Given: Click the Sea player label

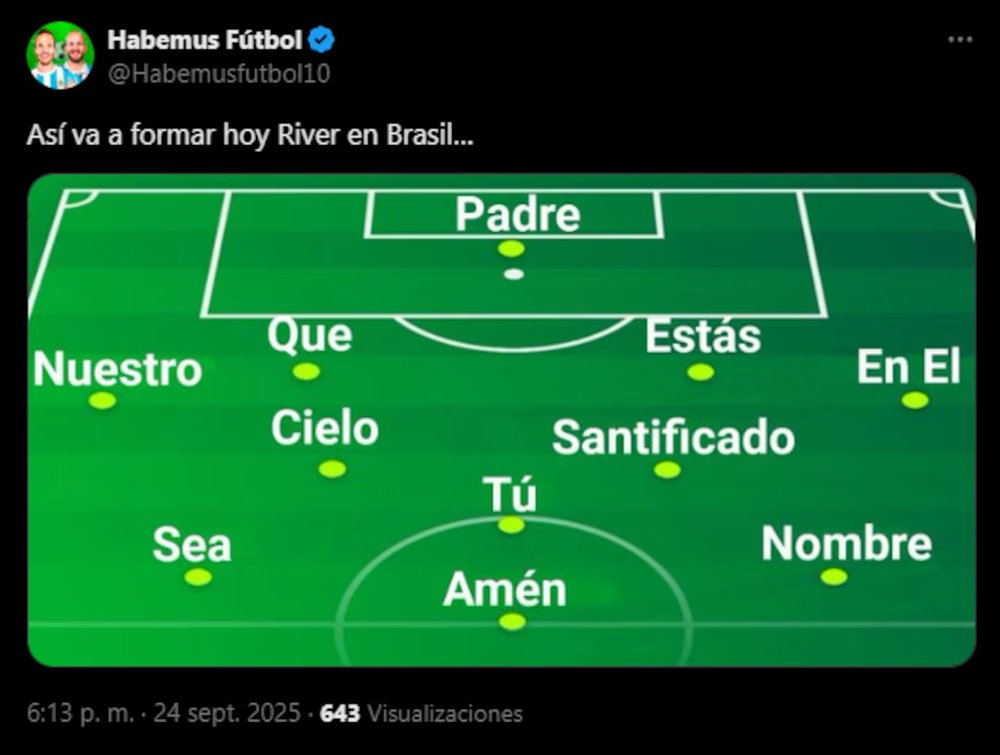Looking at the screenshot, I should [192, 546].
